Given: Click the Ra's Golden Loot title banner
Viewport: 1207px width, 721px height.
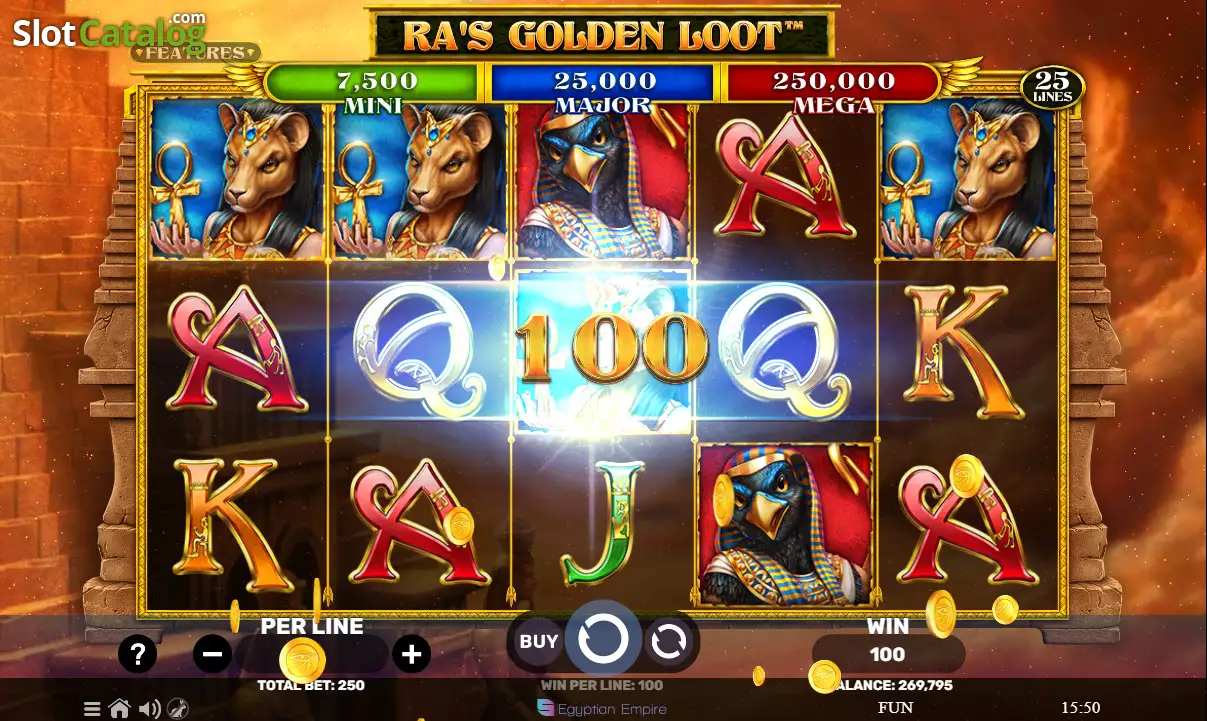Looking at the screenshot, I should [603, 35].
